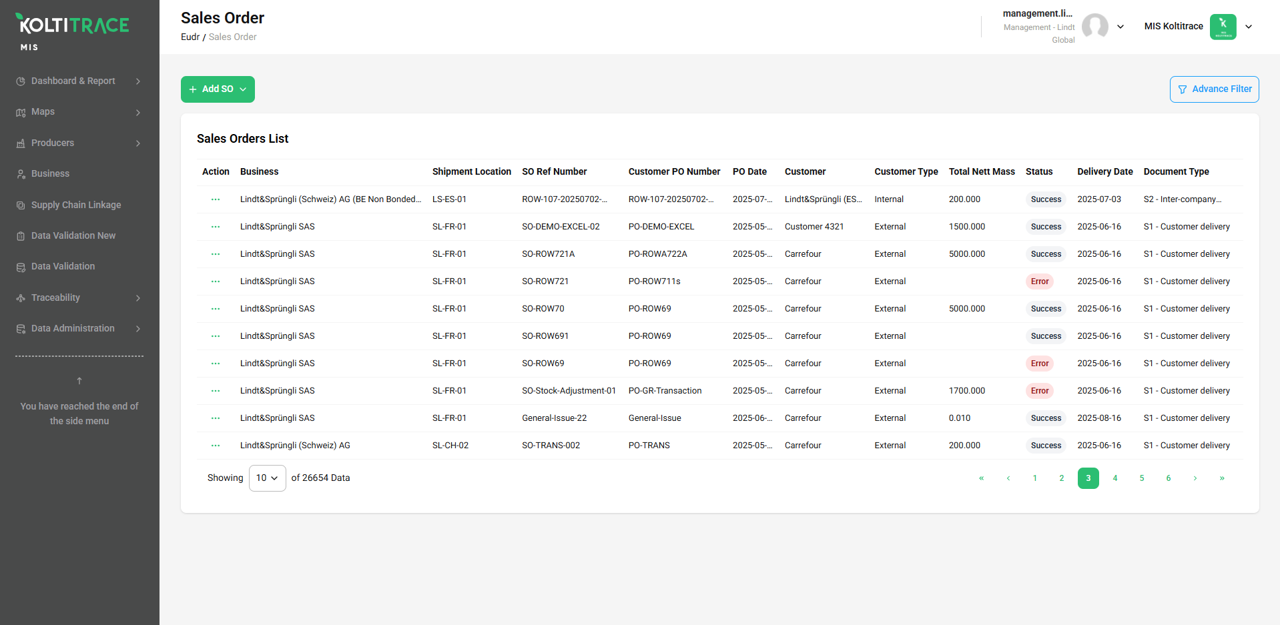Image resolution: width=1280 pixels, height=625 pixels.
Task: Open the Add SO dropdown button
Action: coord(218,89)
